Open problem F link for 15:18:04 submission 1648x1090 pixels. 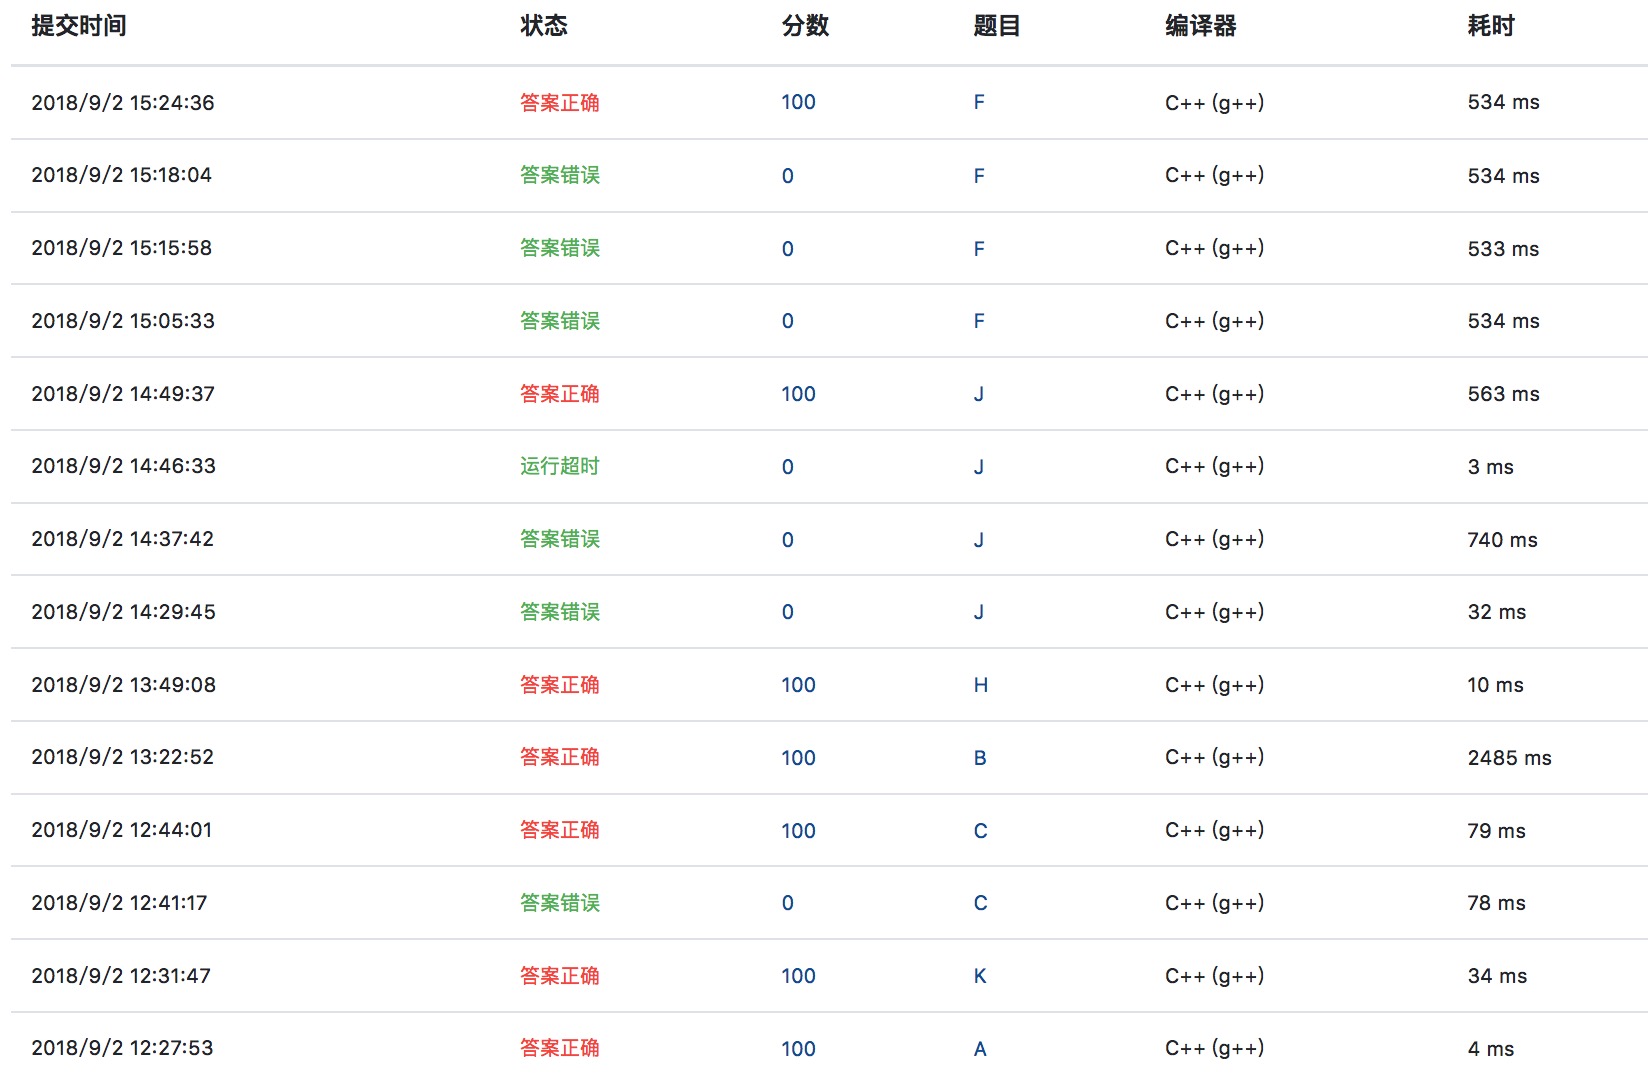click(x=979, y=176)
